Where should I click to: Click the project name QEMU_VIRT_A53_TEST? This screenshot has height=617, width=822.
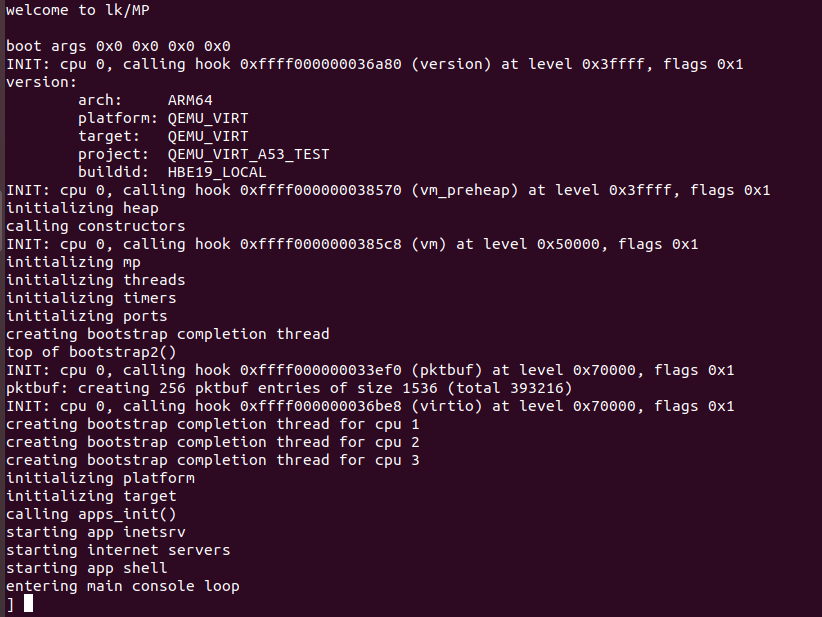pos(248,154)
